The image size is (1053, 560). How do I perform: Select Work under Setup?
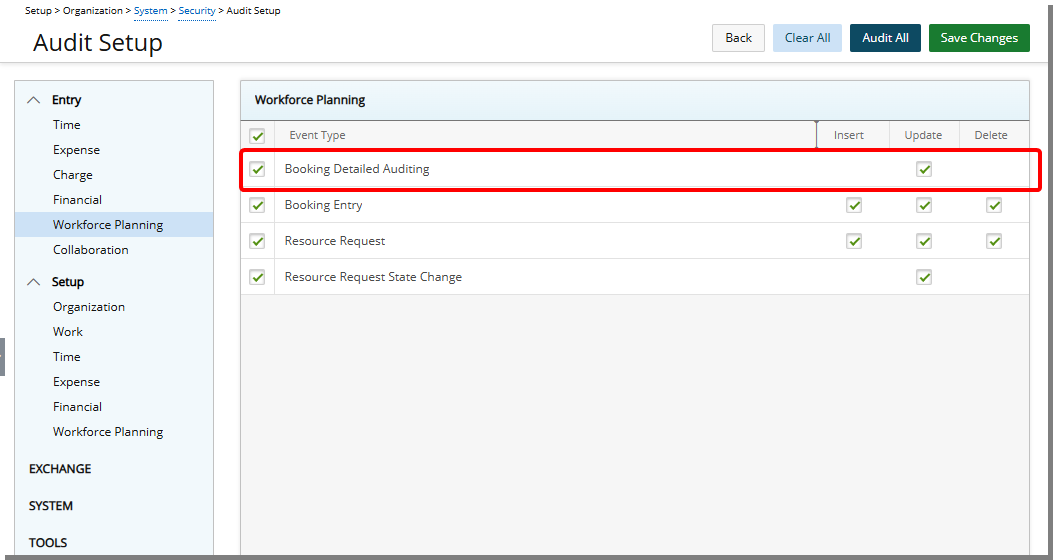click(68, 332)
